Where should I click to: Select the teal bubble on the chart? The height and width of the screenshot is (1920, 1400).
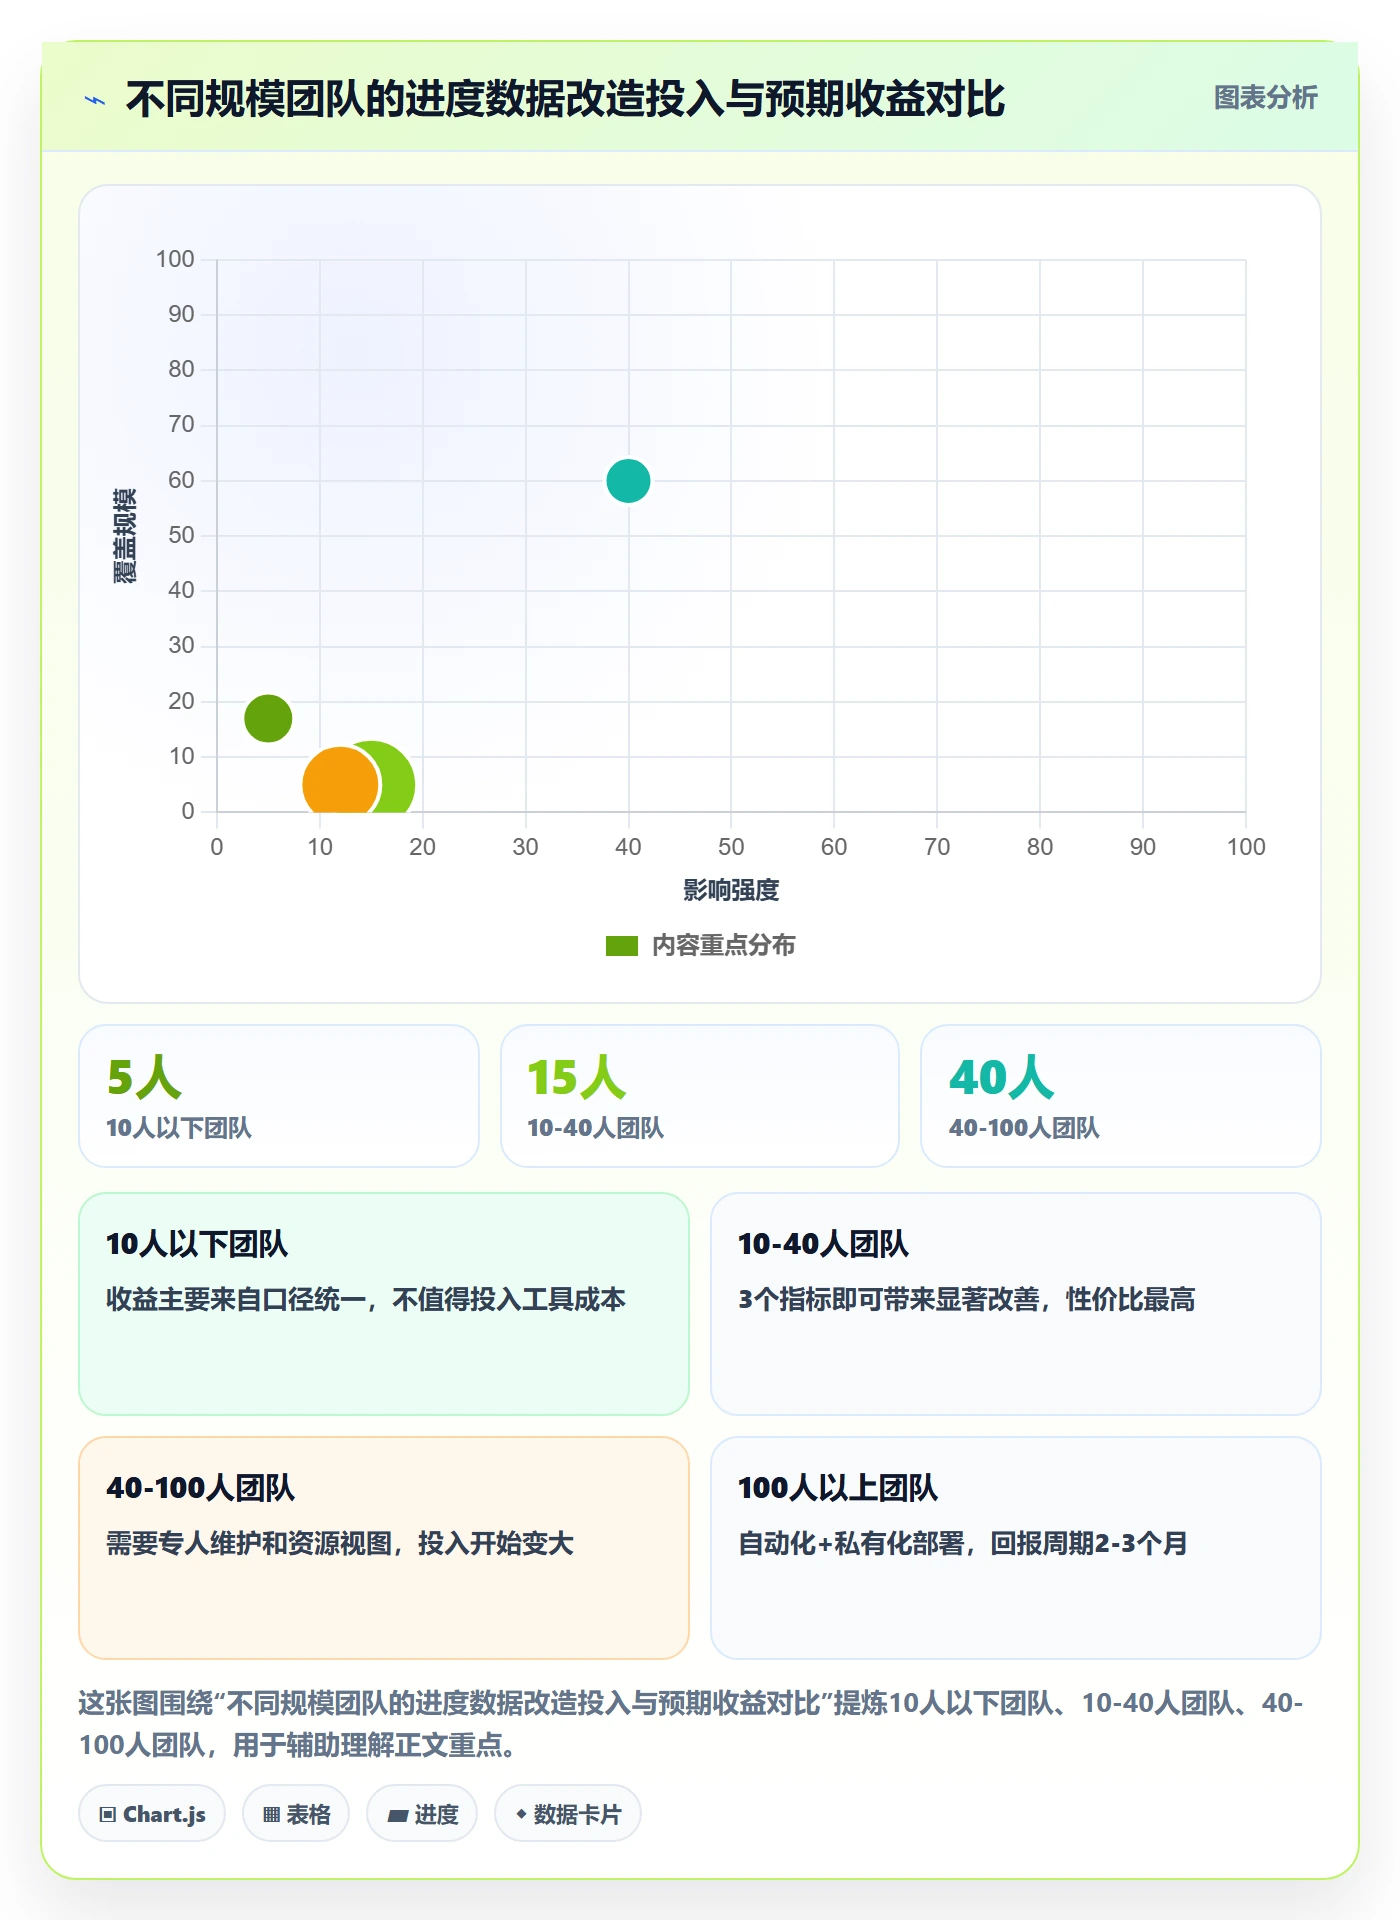[x=628, y=481]
